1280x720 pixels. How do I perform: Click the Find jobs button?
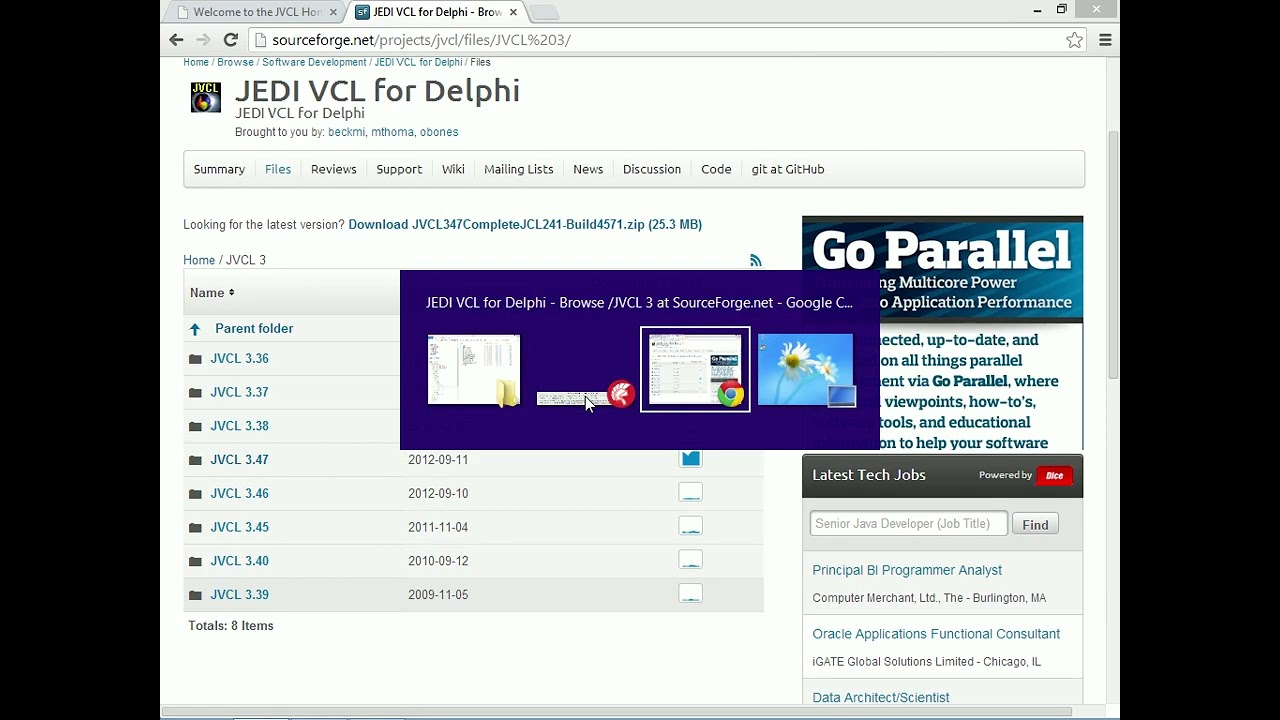pos(1035,525)
